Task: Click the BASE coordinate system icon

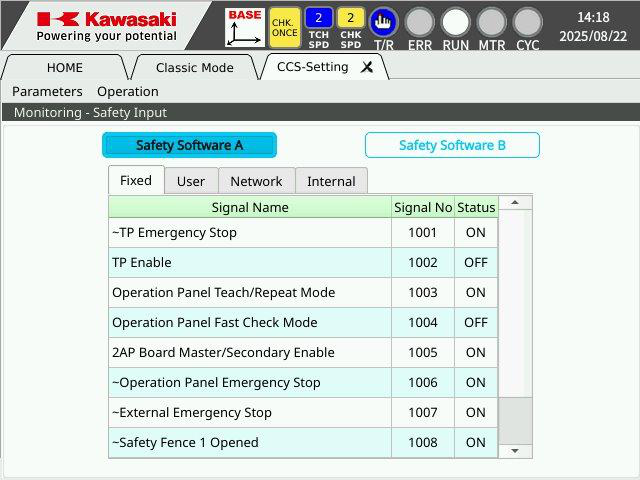Action: (x=244, y=27)
